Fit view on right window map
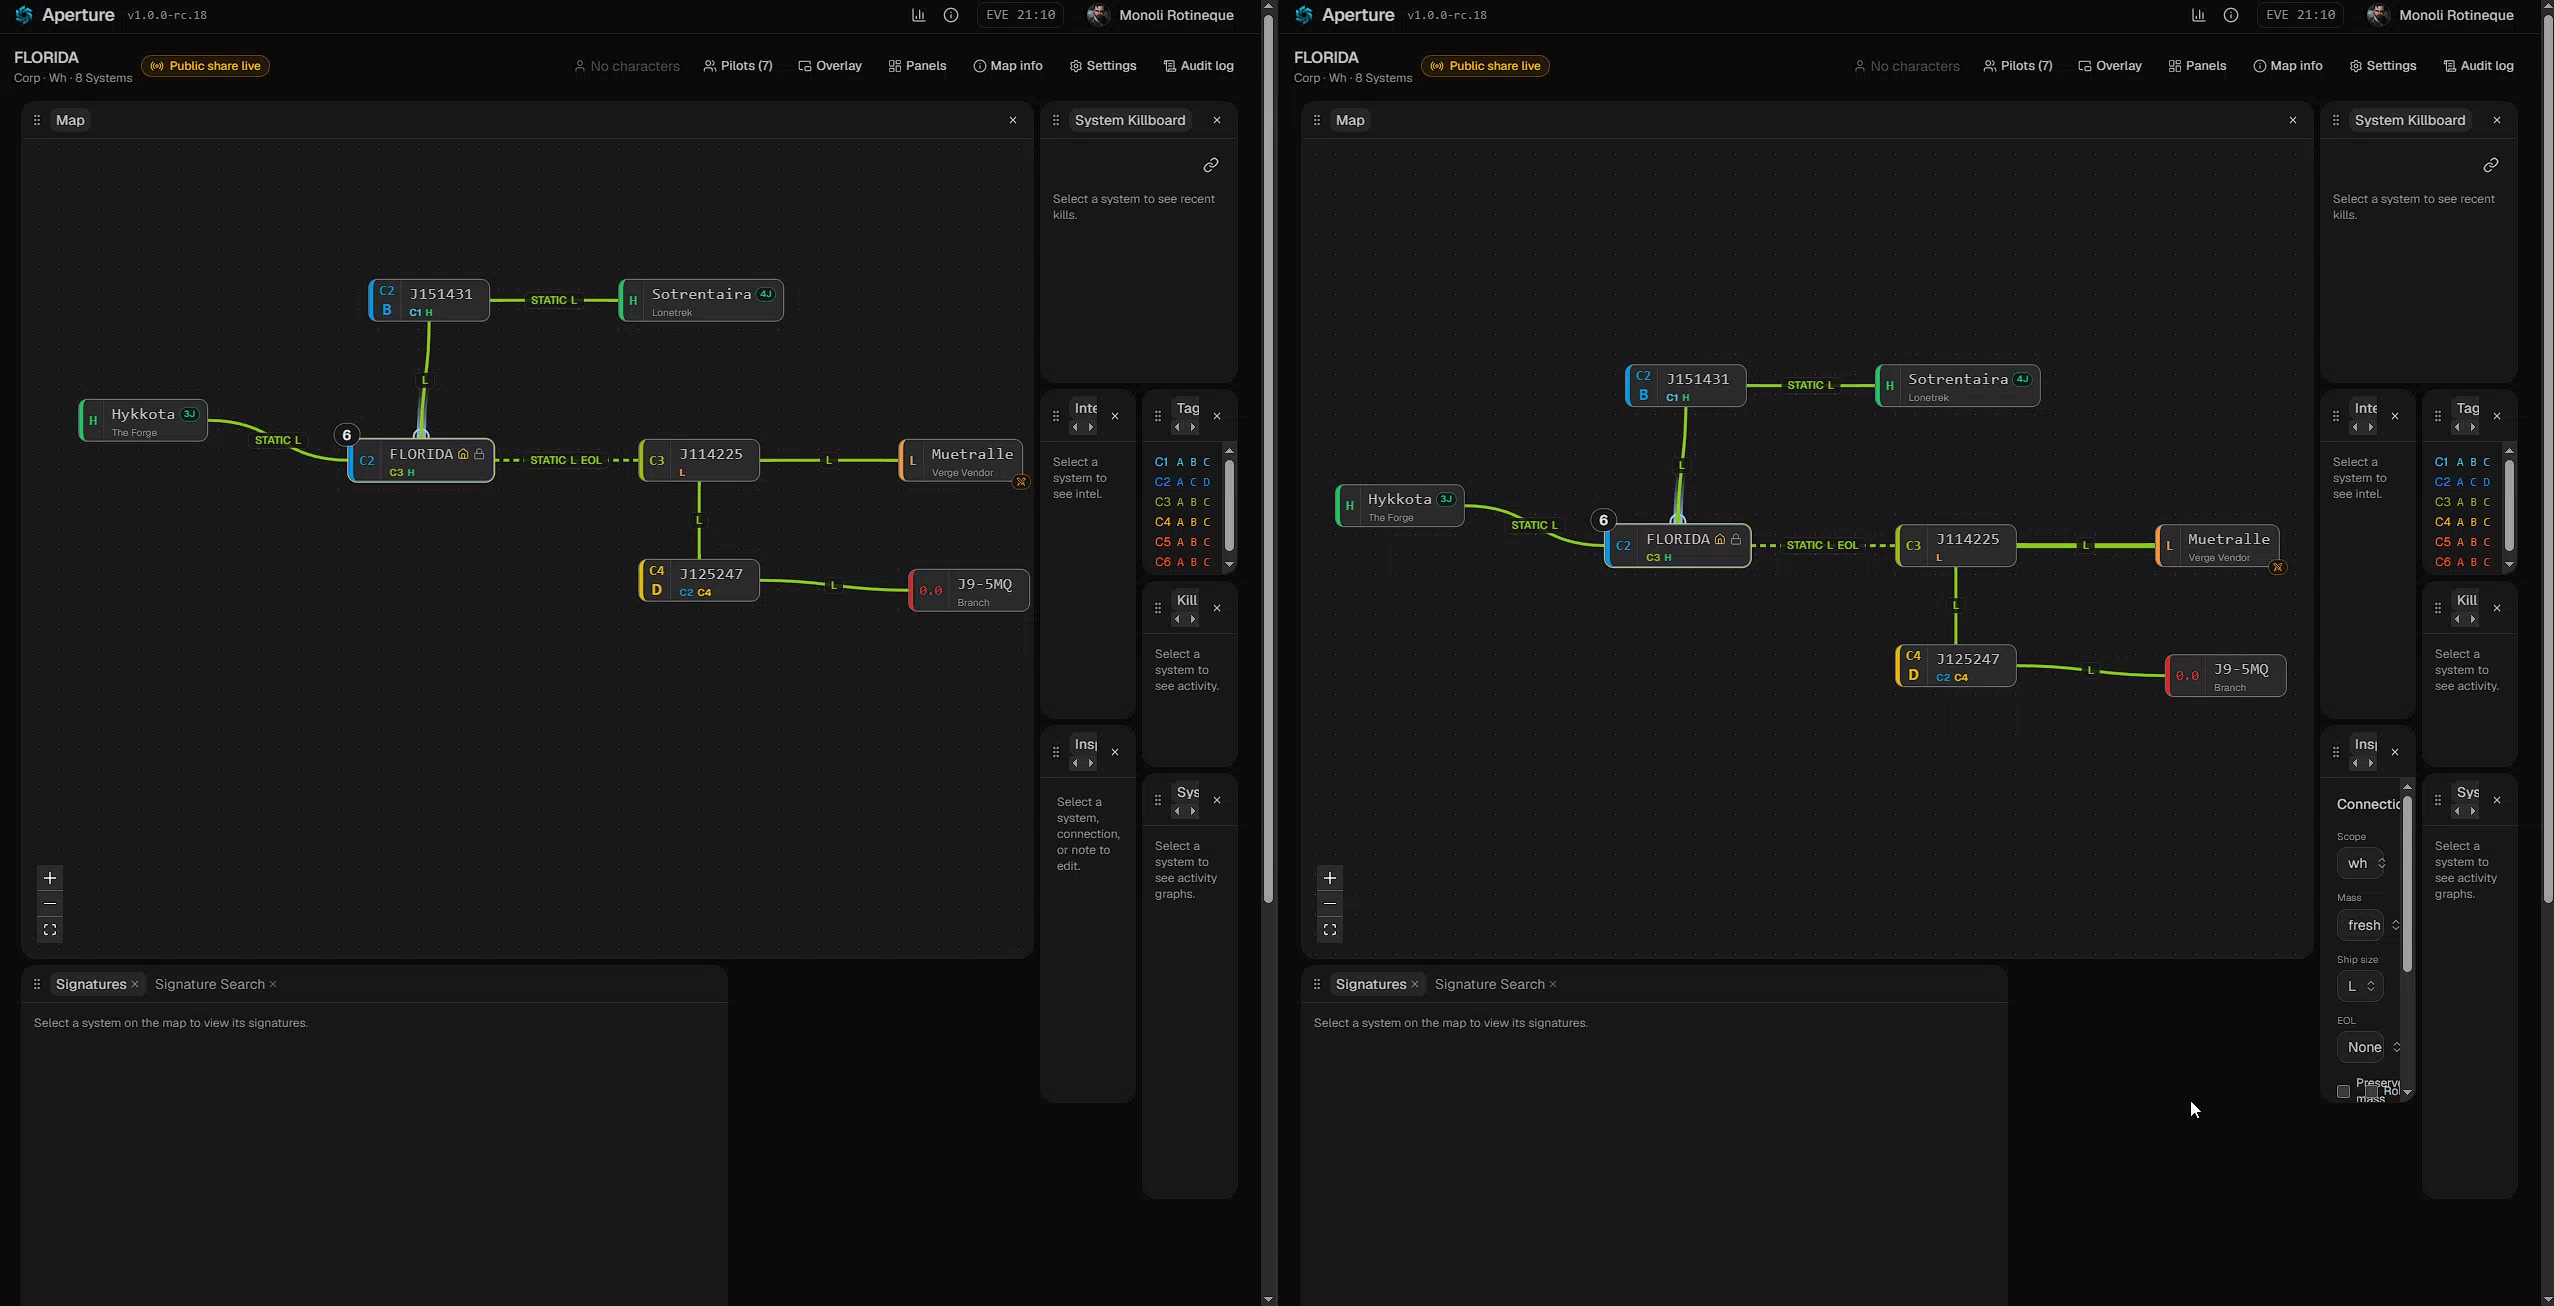2554x1306 pixels. (1330, 930)
